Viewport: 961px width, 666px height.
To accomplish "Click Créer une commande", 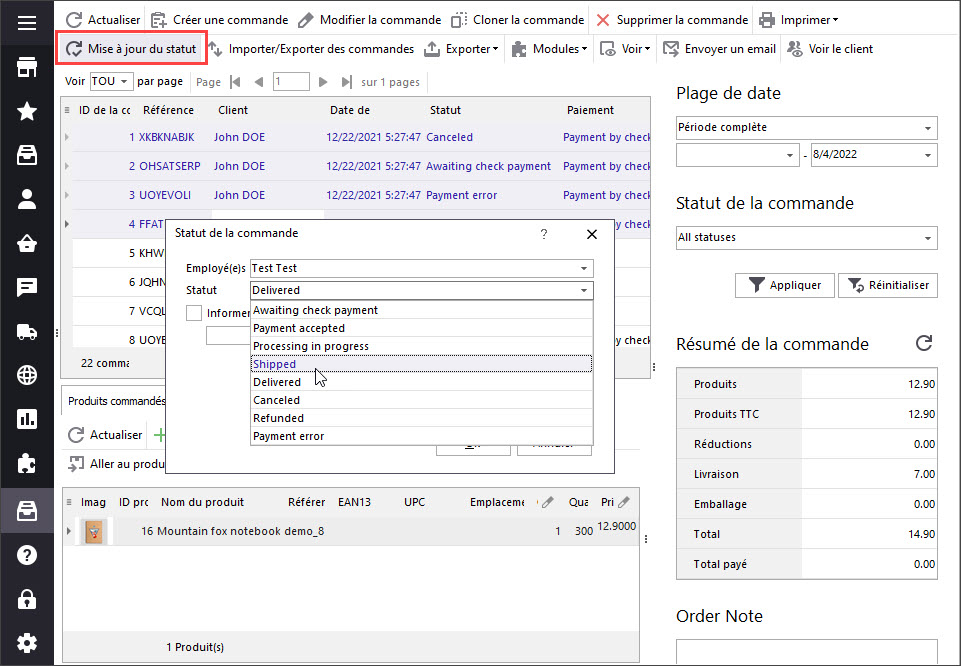I will pos(219,20).
